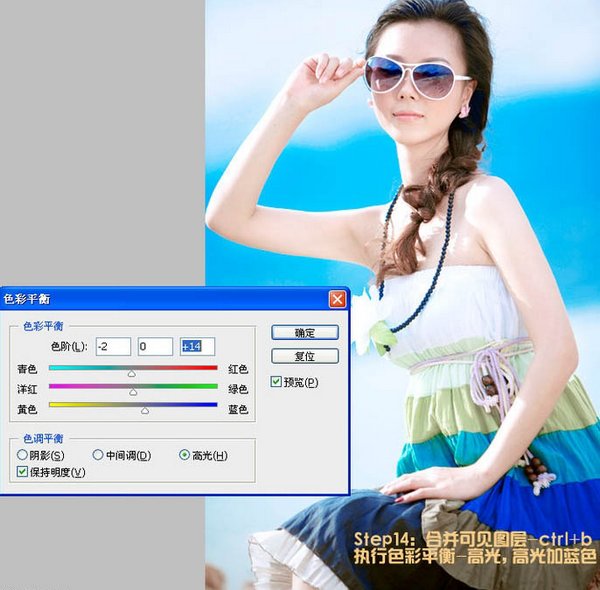
Task: Click the 复位 button
Action: point(305,356)
